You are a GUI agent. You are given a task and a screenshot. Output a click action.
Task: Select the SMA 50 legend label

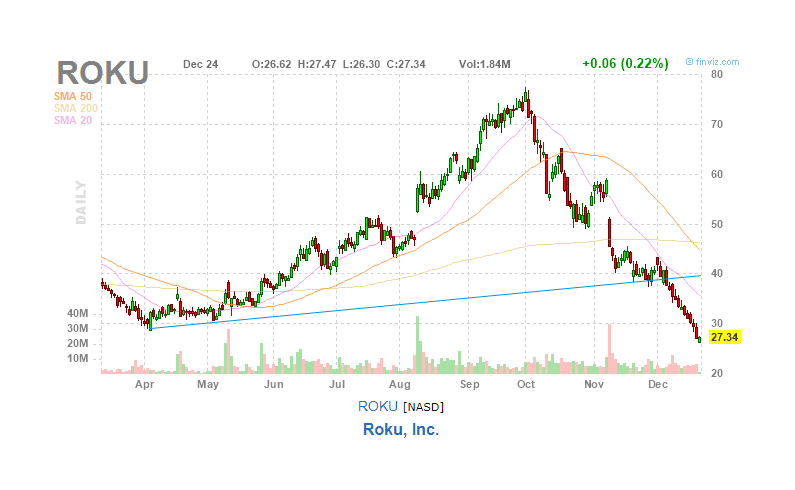(73, 96)
